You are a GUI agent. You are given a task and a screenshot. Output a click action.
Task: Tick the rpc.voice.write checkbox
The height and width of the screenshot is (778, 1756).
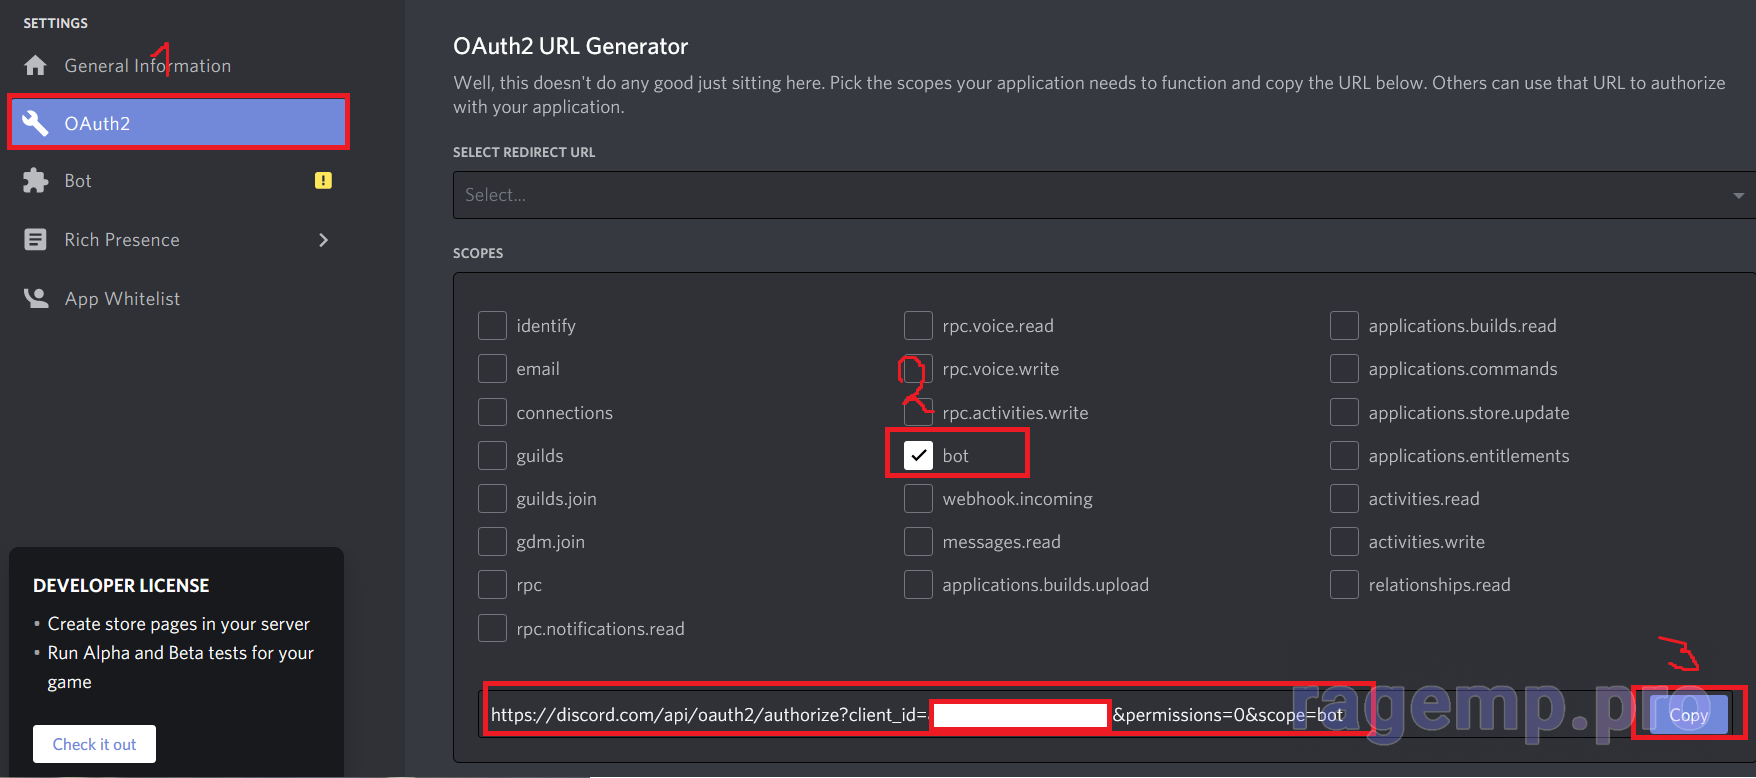(x=918, y=369)
